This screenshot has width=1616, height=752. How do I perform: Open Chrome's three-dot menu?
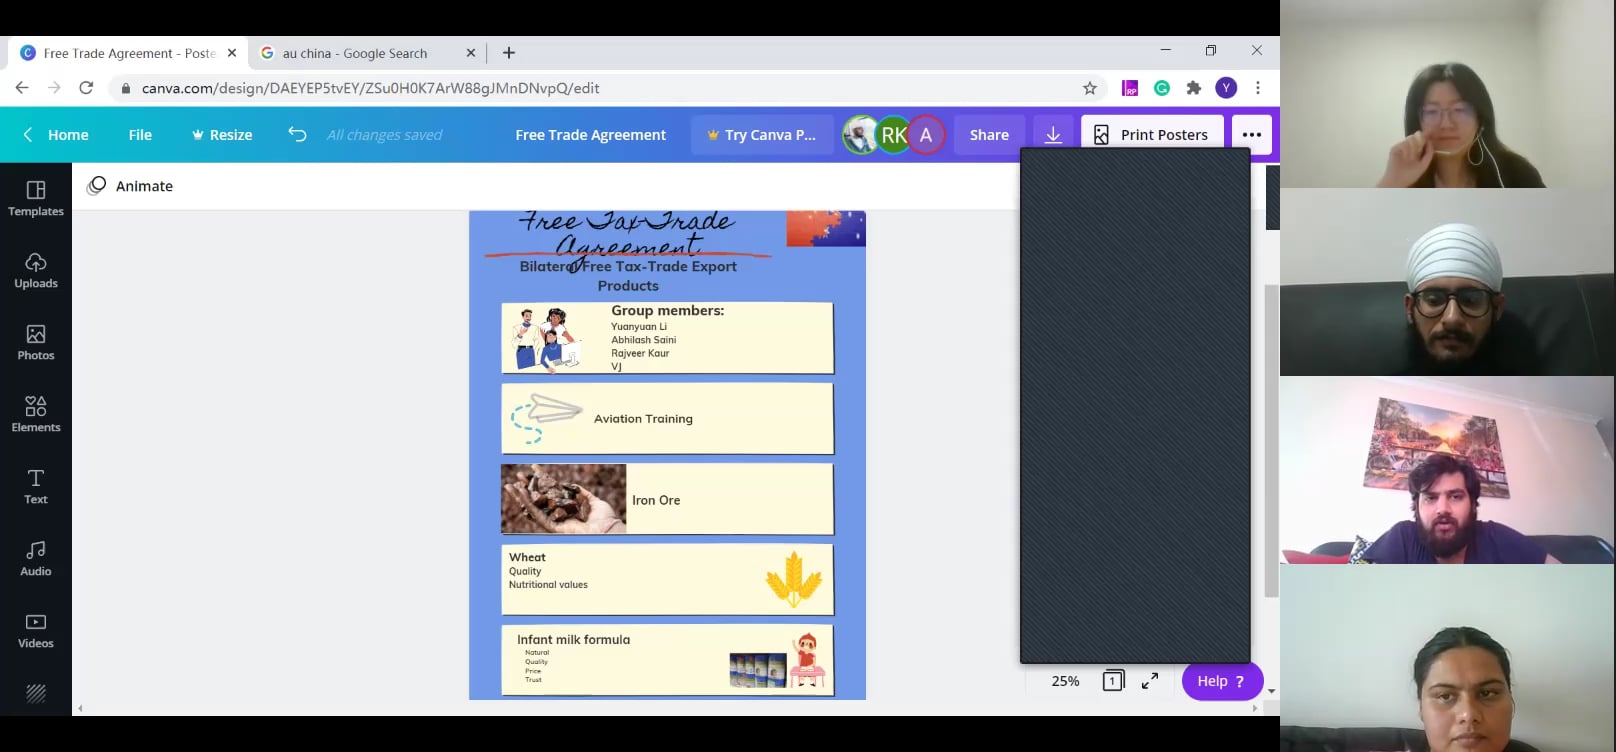pos(1258,88)
